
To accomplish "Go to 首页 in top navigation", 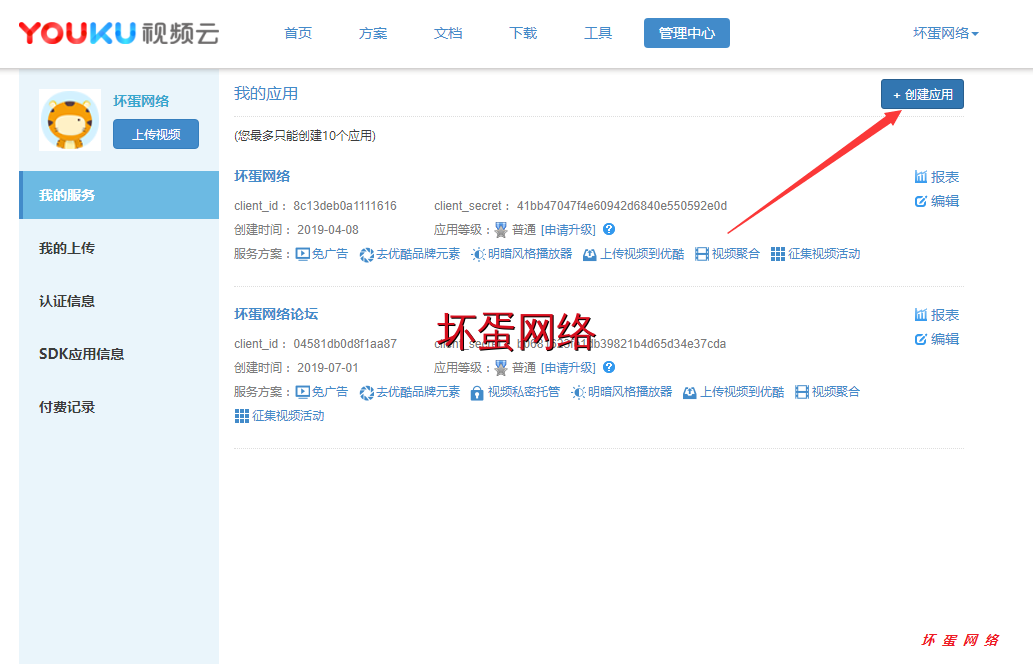I will point(298,33).
